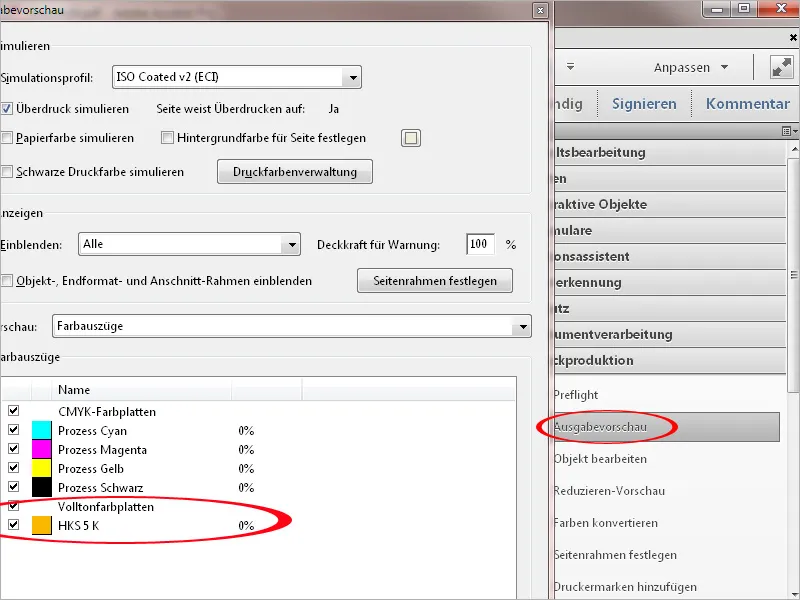Click the diagonal arrows expand icon
Image resolution: width=800 pixels, height=600 pixels.
pyautogui.click(x=780, y=67)
